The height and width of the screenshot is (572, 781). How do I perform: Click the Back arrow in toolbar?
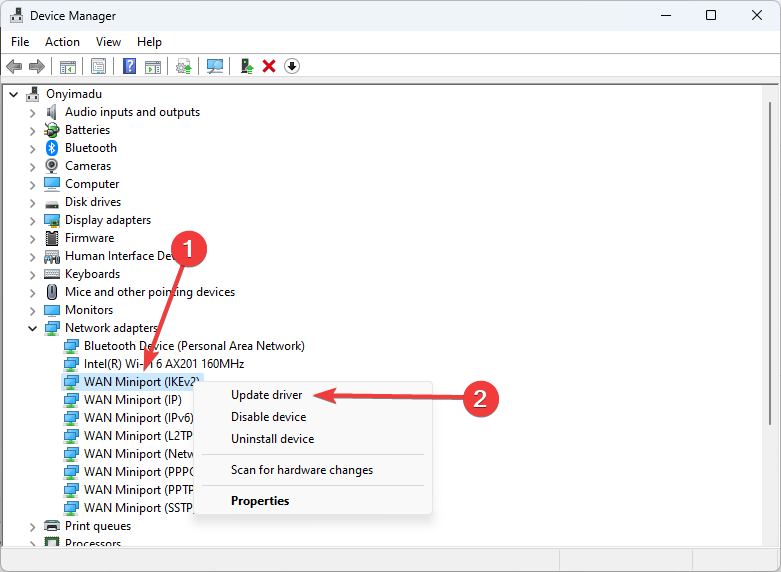(14, 66)
